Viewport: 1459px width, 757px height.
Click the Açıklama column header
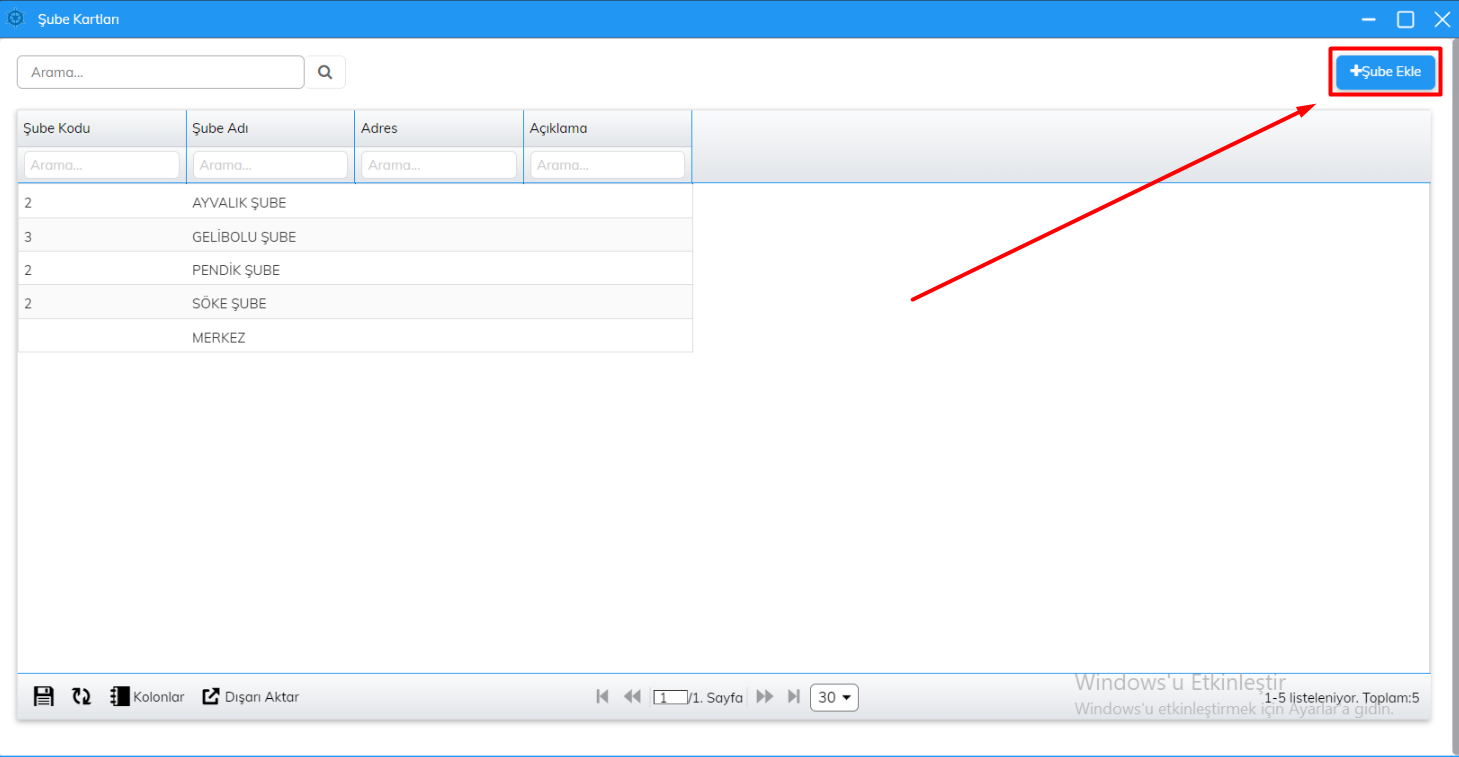558,128
